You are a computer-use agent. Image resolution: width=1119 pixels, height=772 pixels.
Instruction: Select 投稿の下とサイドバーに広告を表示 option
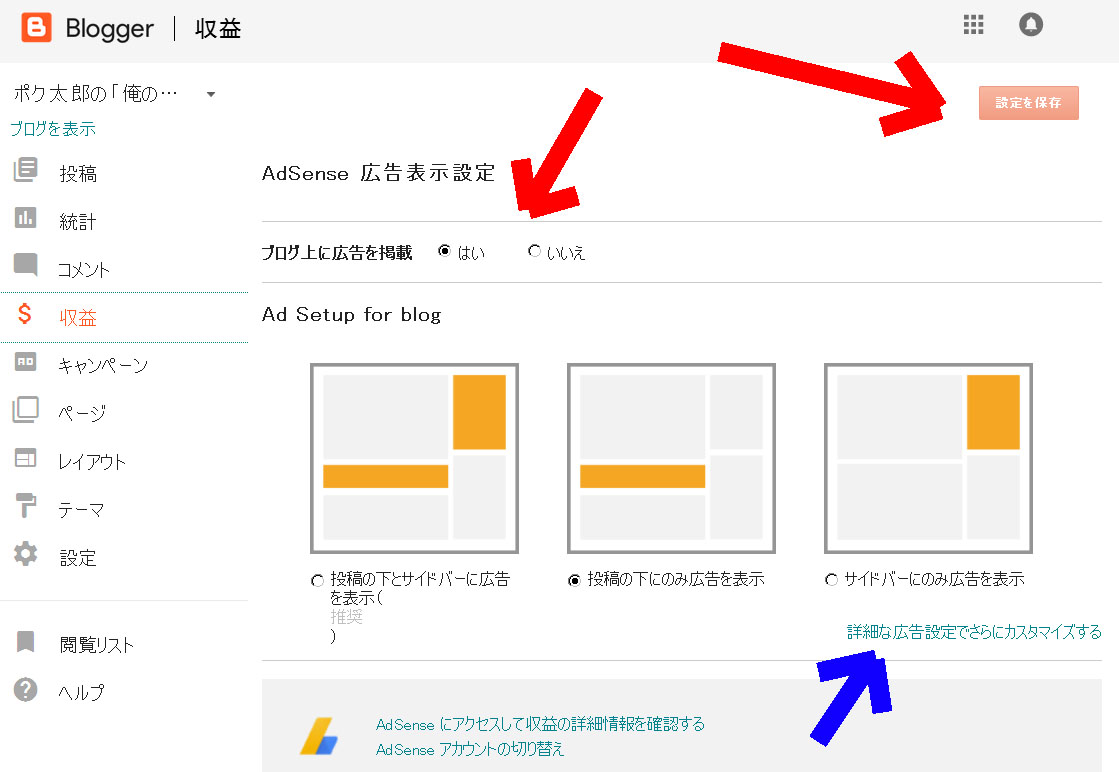[x=318, y=581]
